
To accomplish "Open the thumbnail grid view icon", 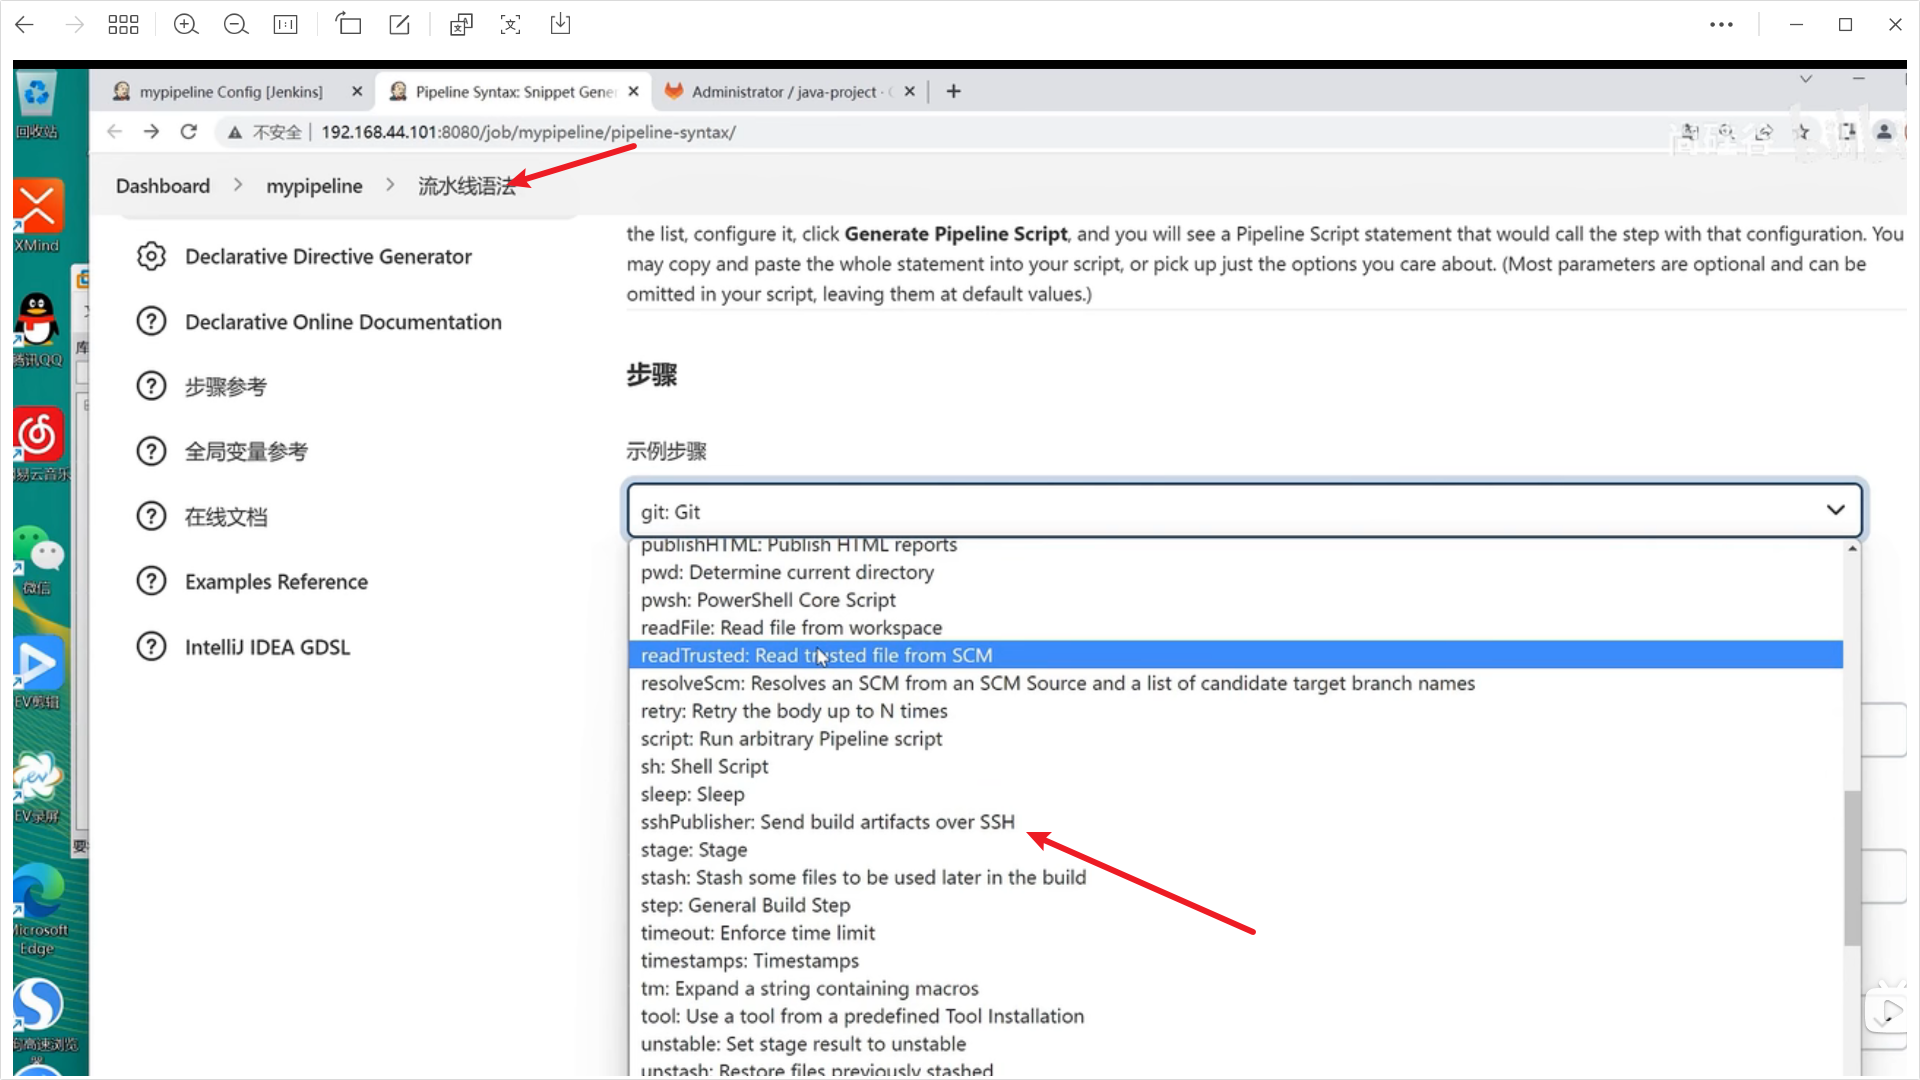I will coord(123,25).
